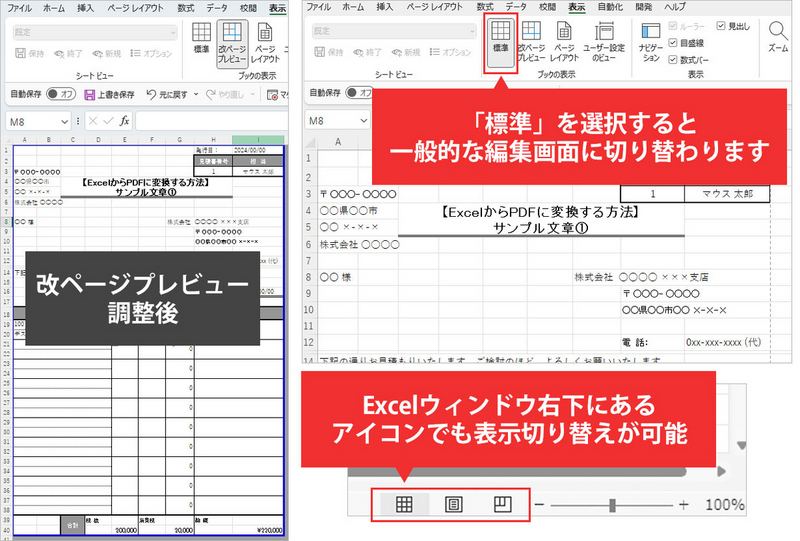Click 新規 in page-break-preview window's sheet view group
The height and width of the screenshot is (541, 800).
(x=107, y=53)
